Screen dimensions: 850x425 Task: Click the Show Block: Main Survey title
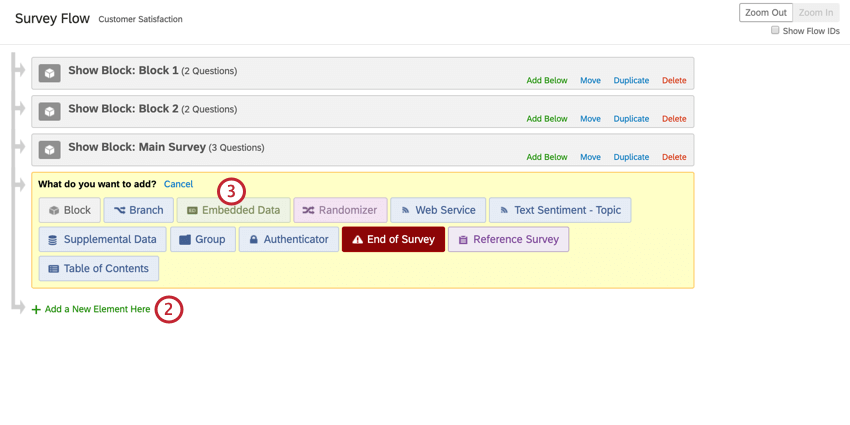point(137,147)
